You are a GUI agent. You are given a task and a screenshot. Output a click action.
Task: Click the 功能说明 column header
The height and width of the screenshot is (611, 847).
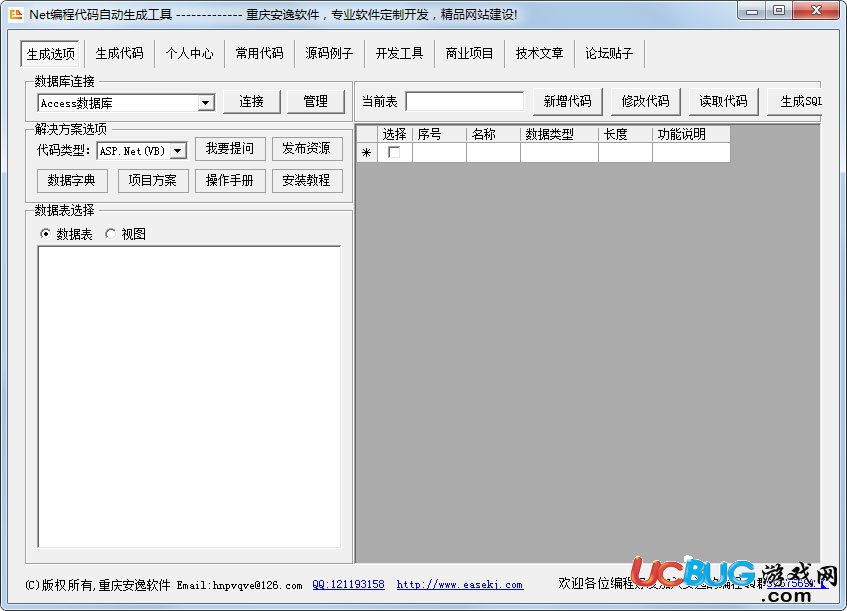[x=691, y=134]
